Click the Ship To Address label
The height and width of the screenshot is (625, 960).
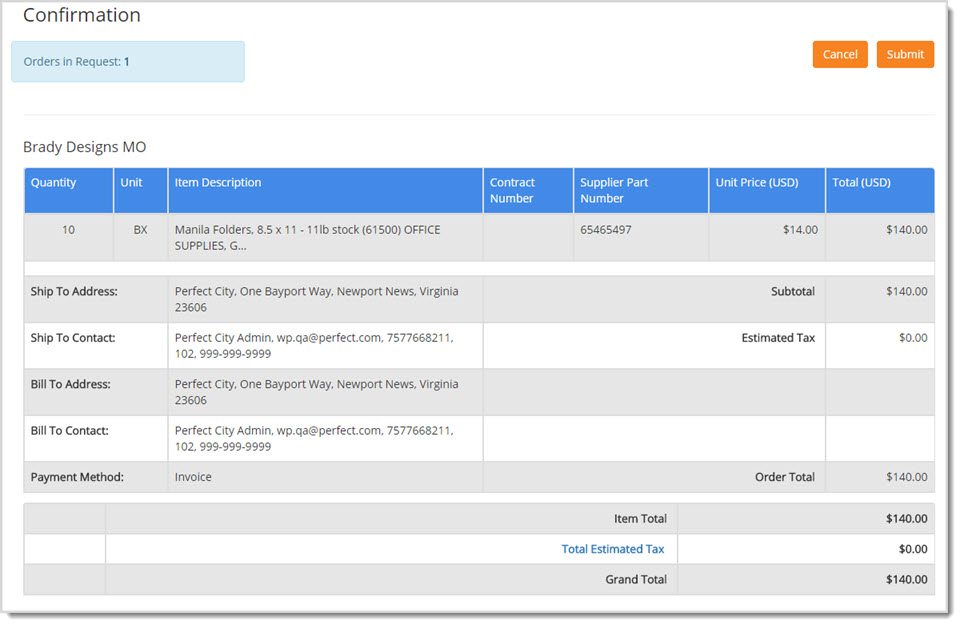74,291
